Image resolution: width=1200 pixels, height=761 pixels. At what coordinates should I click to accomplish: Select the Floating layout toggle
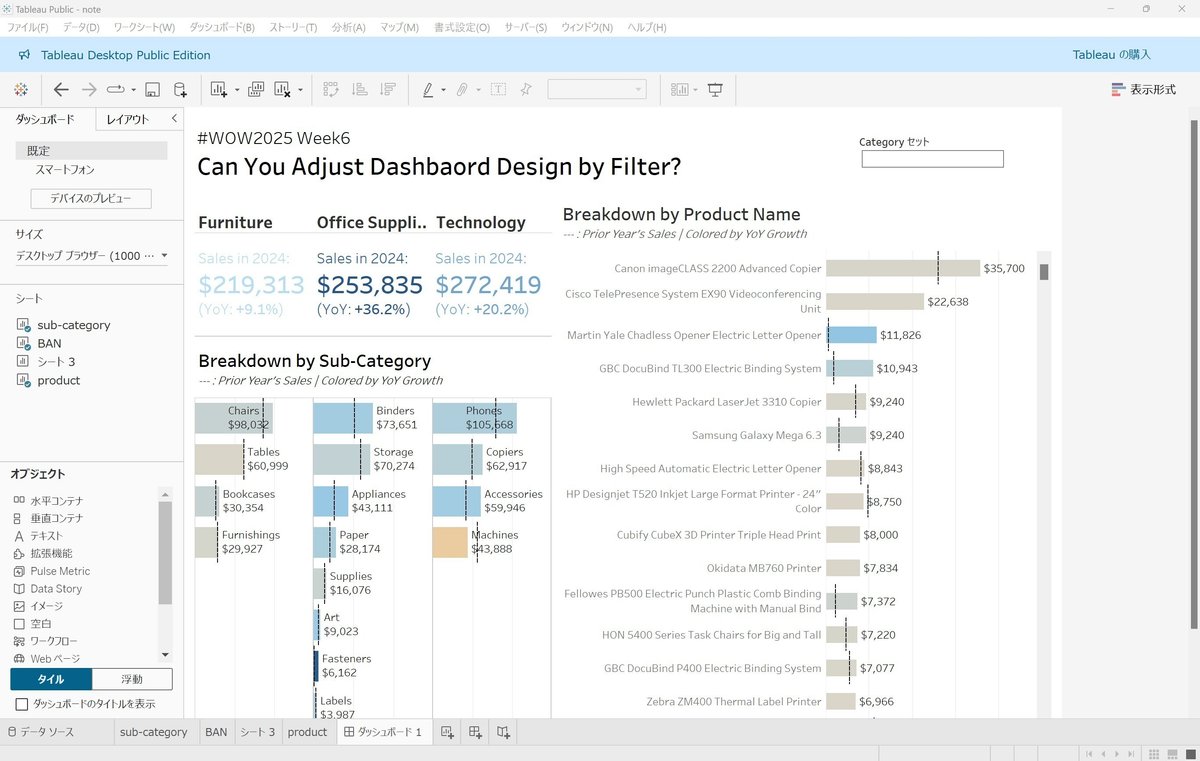[132, 680]
